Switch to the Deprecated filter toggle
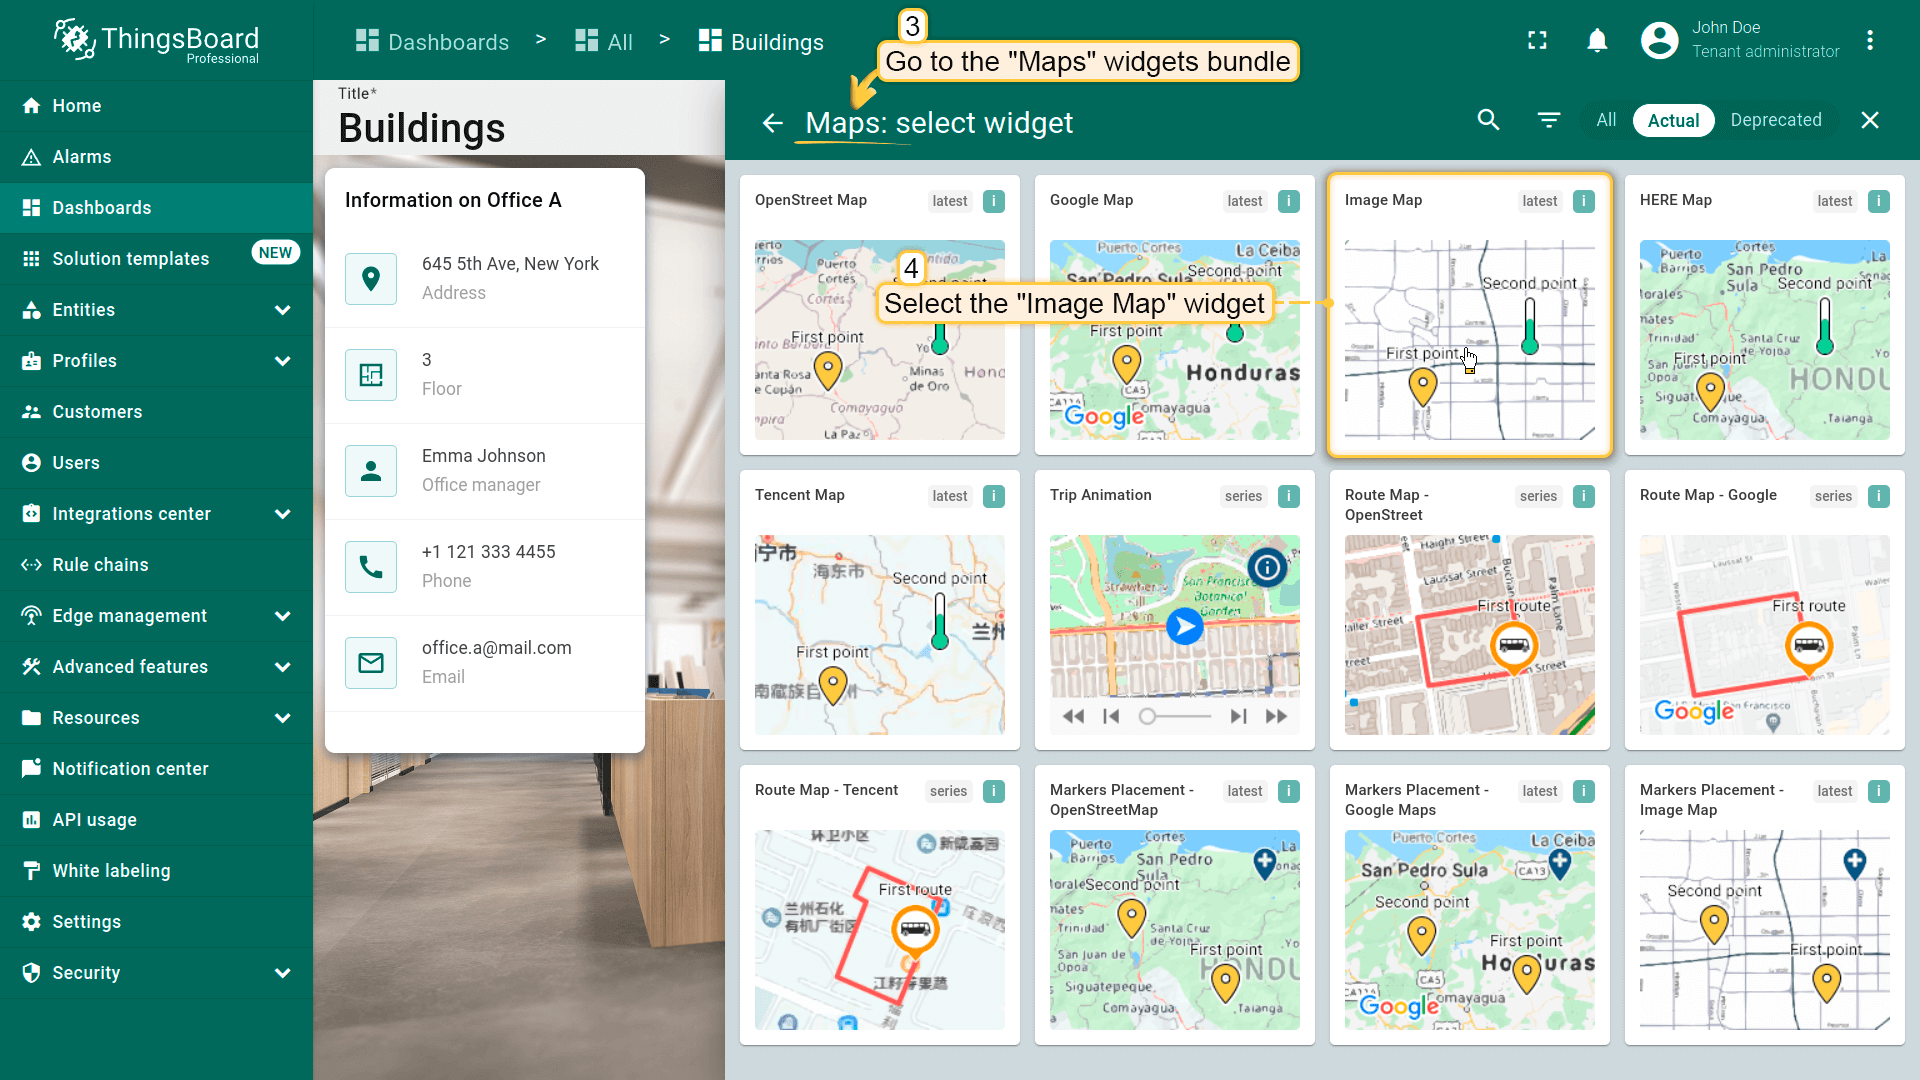This screenshot has width=1920, height=1080. tap(1775, 120)
